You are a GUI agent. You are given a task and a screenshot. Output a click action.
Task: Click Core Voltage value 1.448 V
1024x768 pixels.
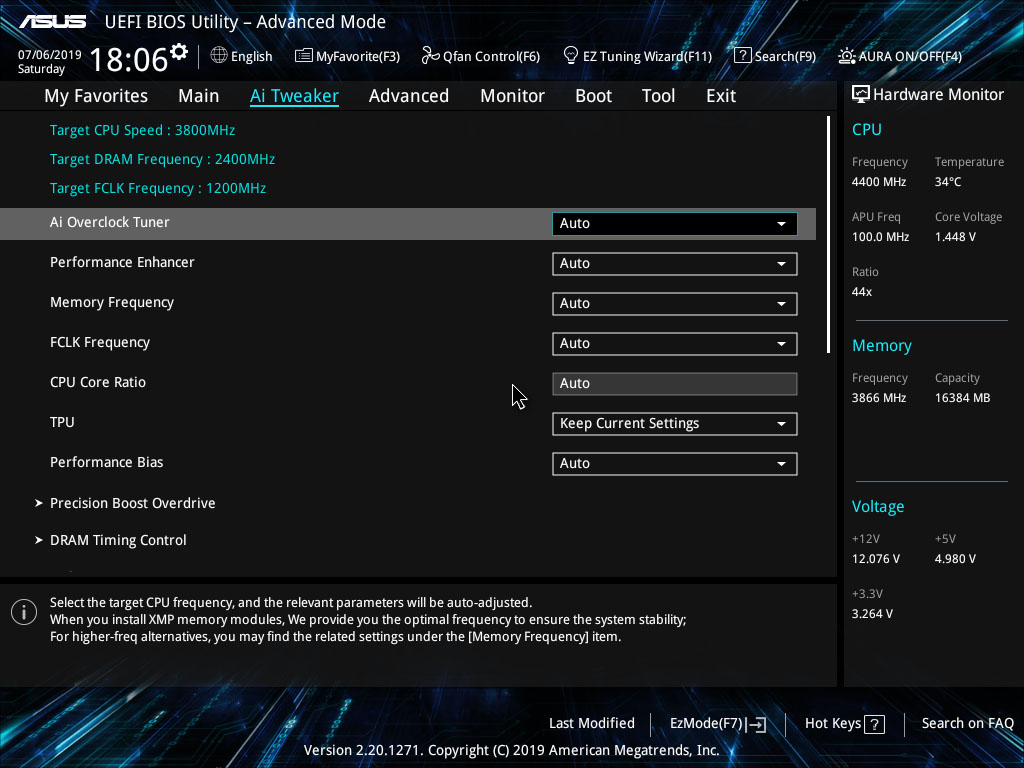(955, 237)
